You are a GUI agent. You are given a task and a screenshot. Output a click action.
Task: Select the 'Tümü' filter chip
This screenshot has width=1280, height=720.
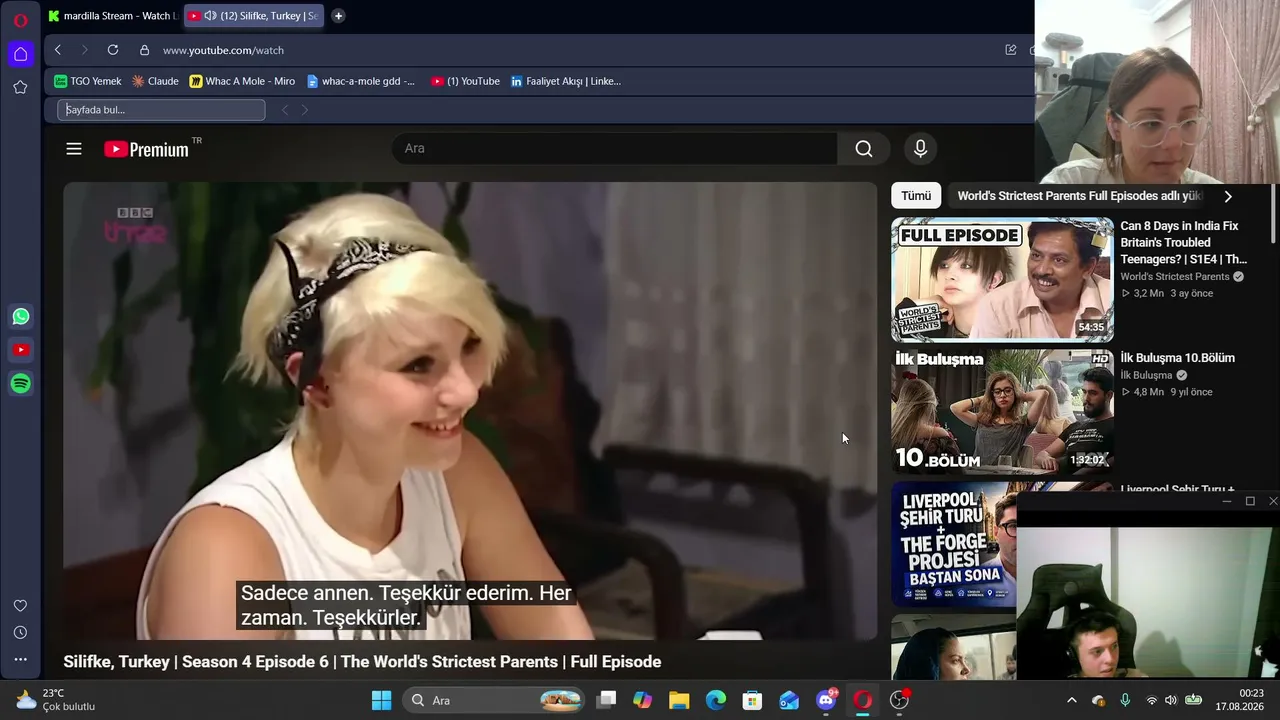click(x=916, y=196)
